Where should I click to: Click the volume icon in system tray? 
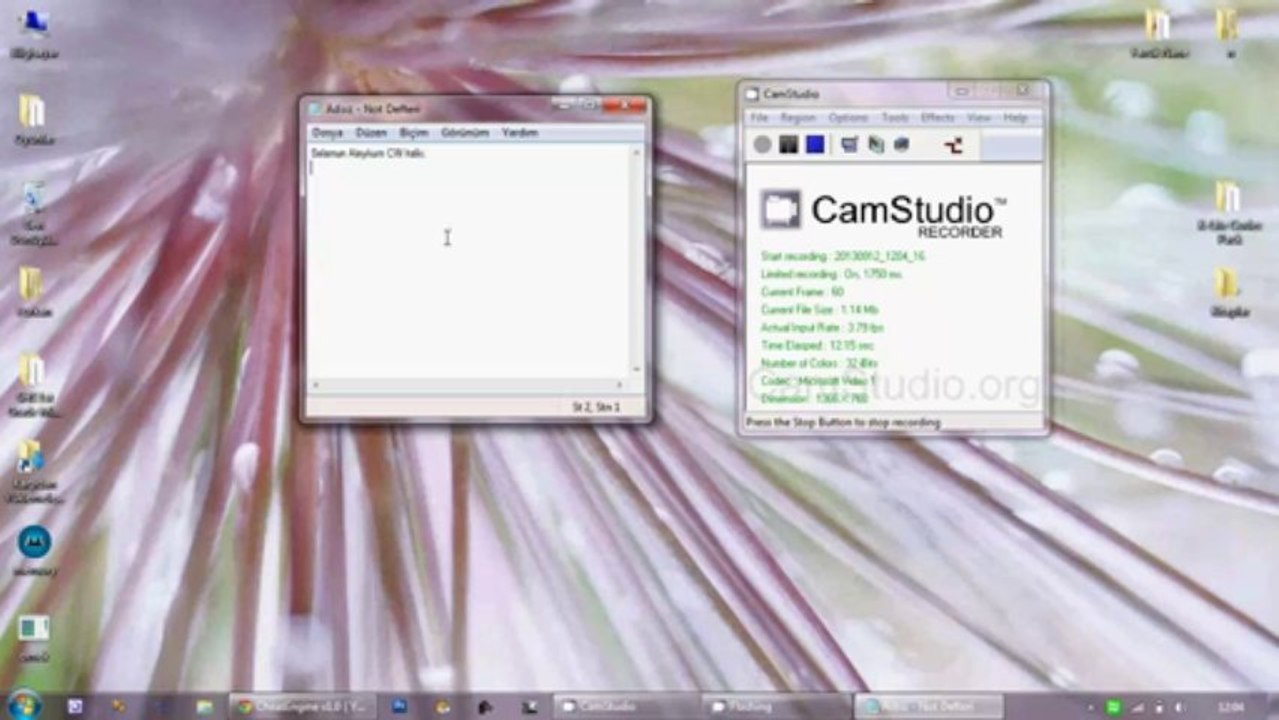[x=1183, y=707]
